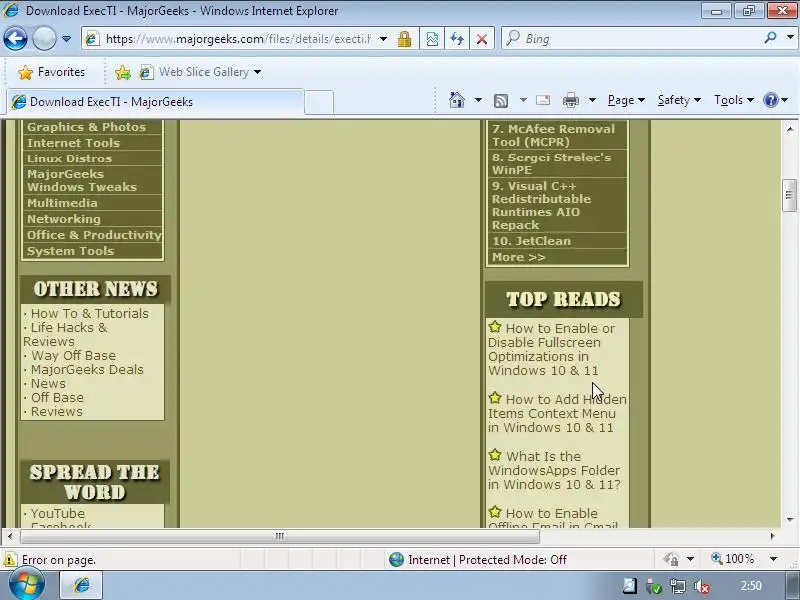View the security lock icon report

click(405, 39)
